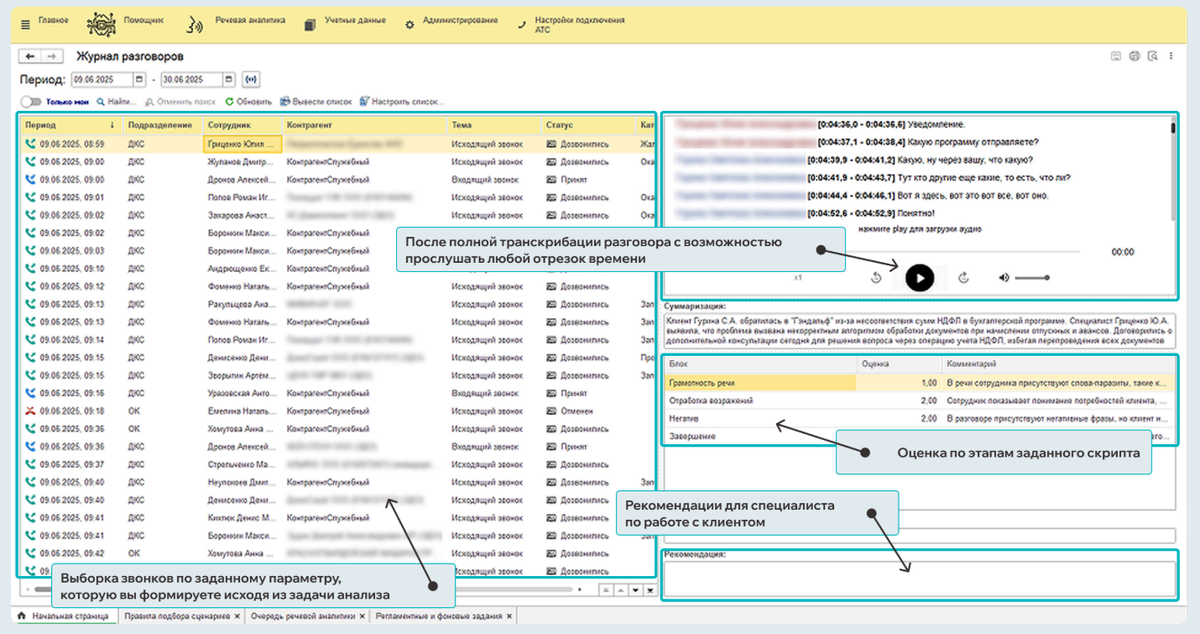
Task: Play the call audio recording
Action: click(920, 277)
